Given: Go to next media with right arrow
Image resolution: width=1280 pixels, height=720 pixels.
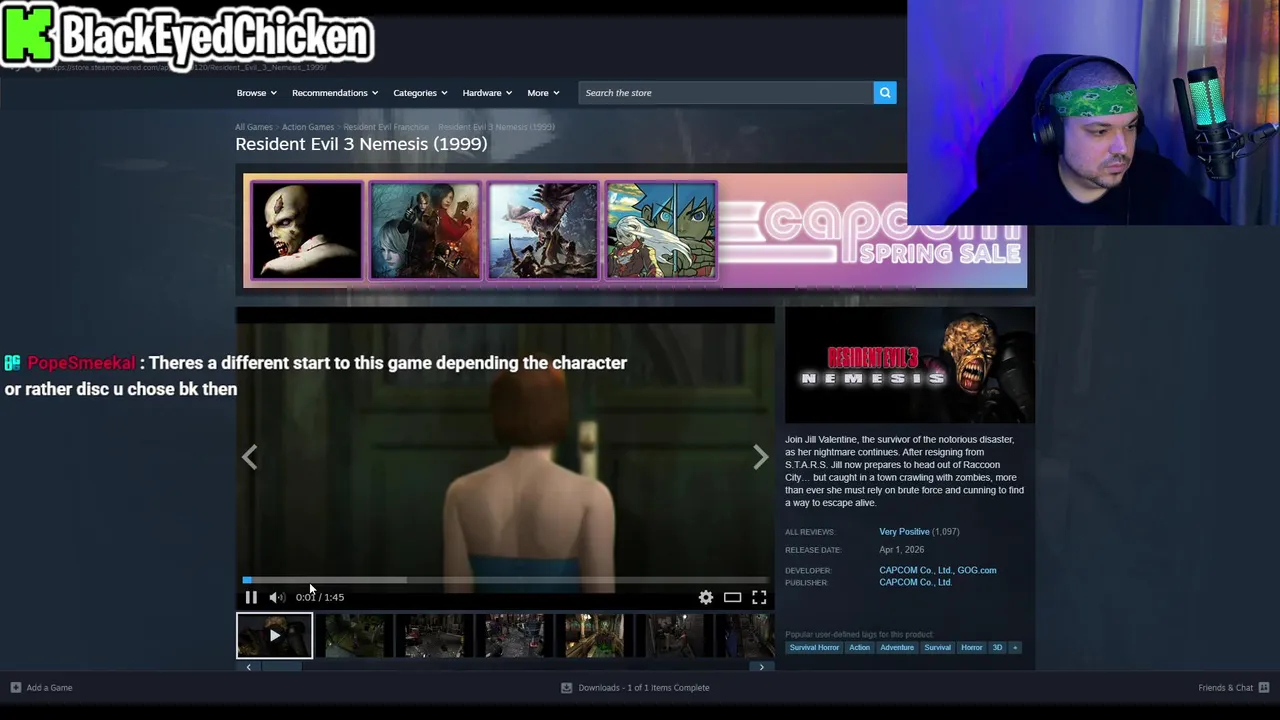Looking at the screenshot, I should [x=760, y=457].
